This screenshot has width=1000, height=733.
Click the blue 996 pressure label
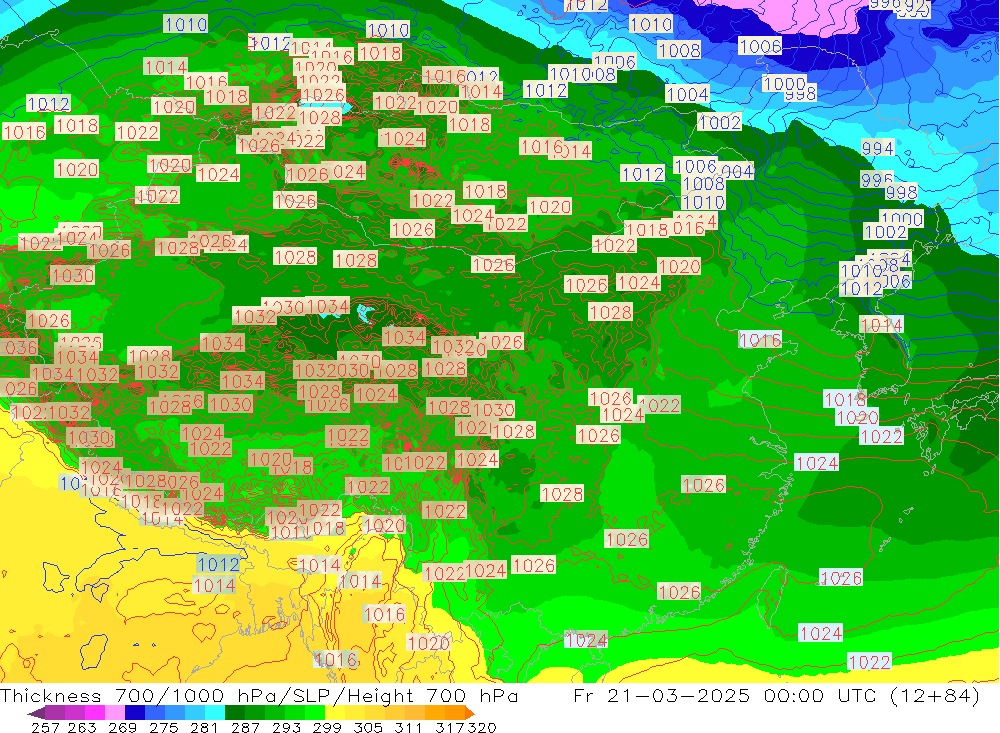tap(876, 179)
